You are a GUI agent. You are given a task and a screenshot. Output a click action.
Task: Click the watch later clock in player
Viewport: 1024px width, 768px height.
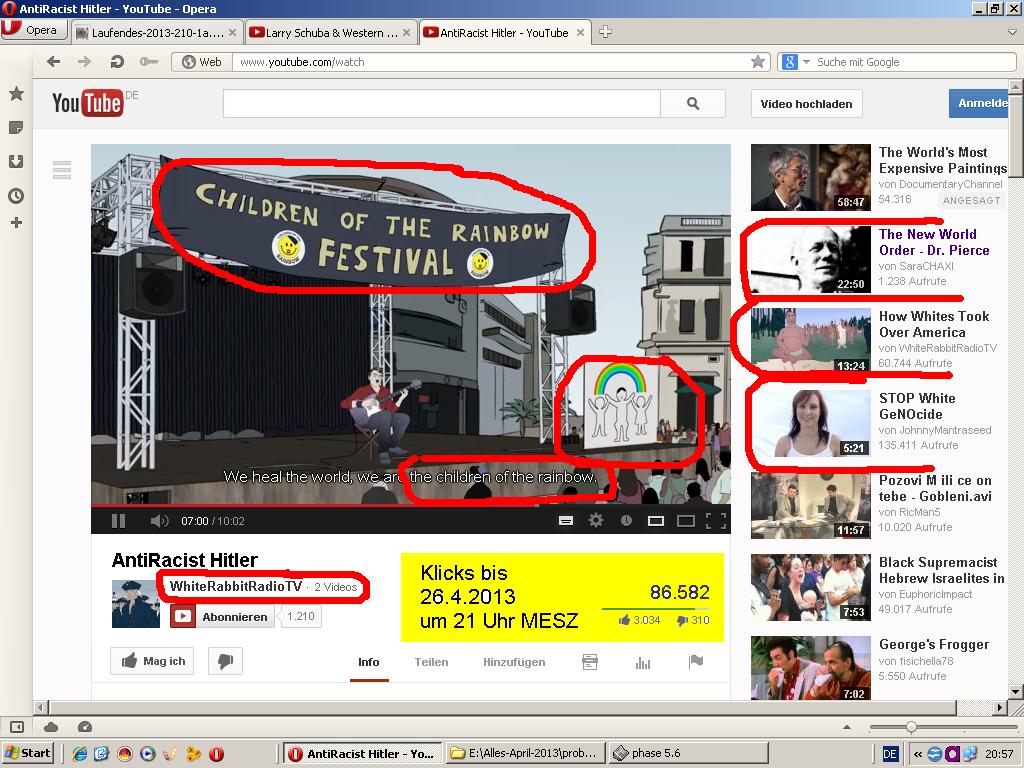626,520
